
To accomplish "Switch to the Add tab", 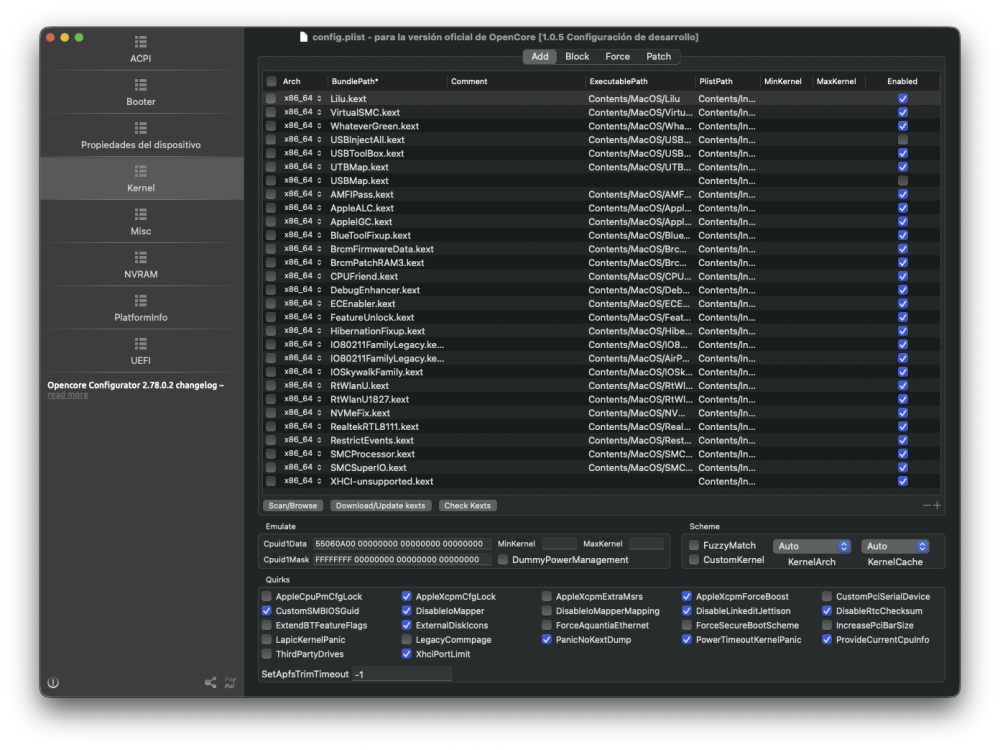I will [x=540, y=57].
